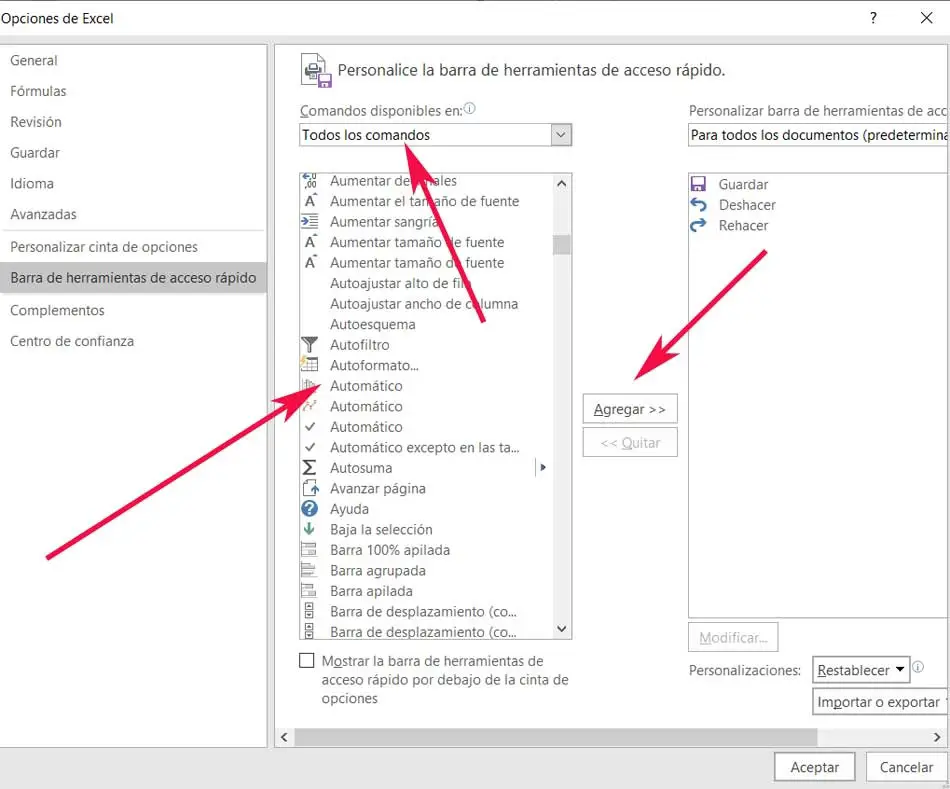Confirm with the Aceptar button
The image size is (950, 789).
814,767
